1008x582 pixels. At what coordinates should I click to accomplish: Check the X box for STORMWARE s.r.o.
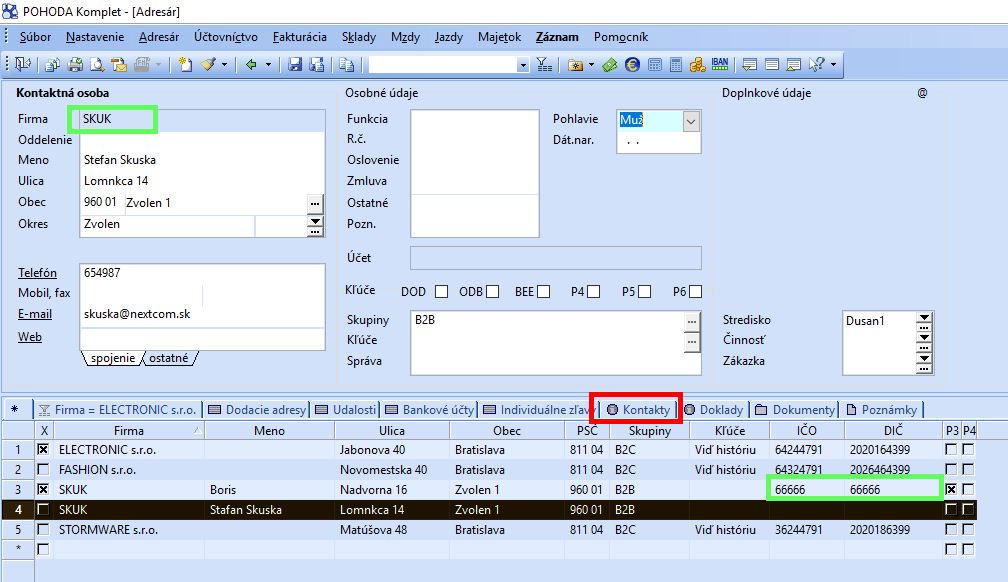pyautogui.click(x=43, y=530)
